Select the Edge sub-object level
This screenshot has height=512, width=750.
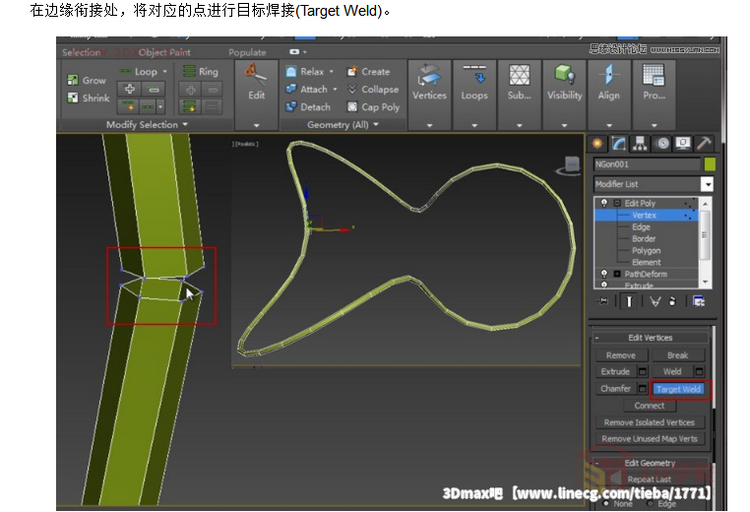coord(641,227)
